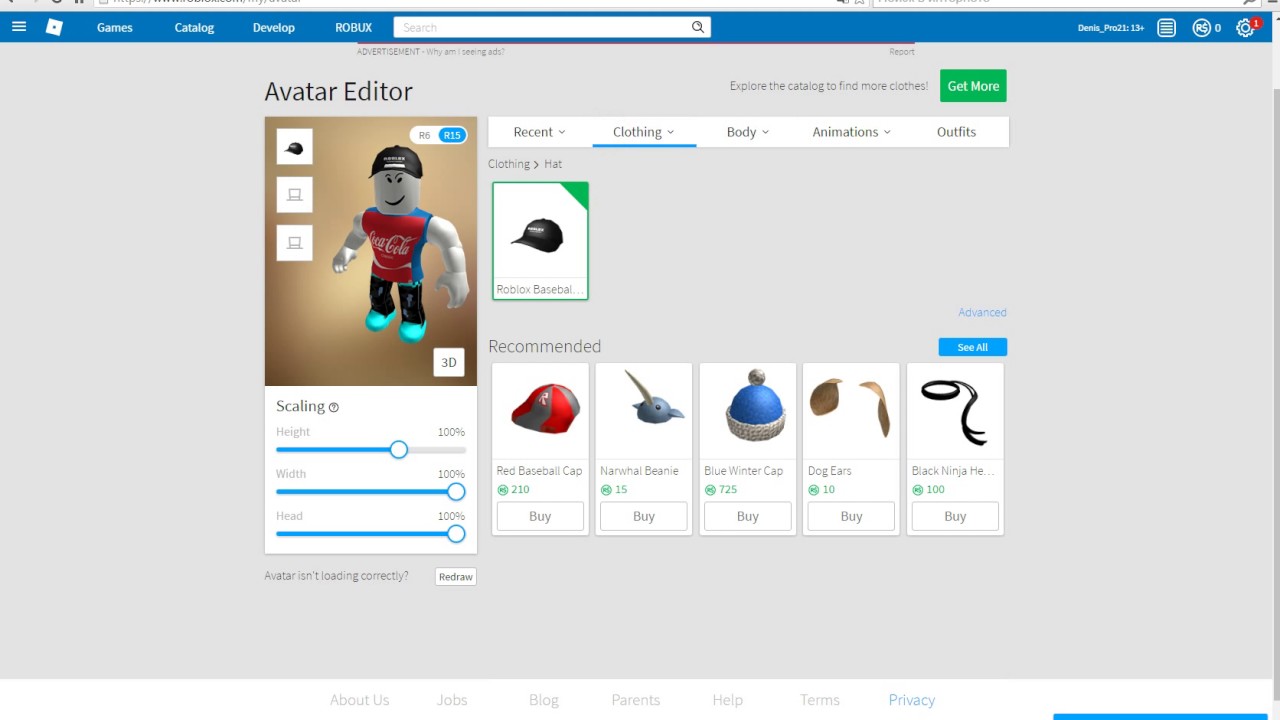
Task: Expand the Clothing dropdown tab
Action: pos(644,132)
